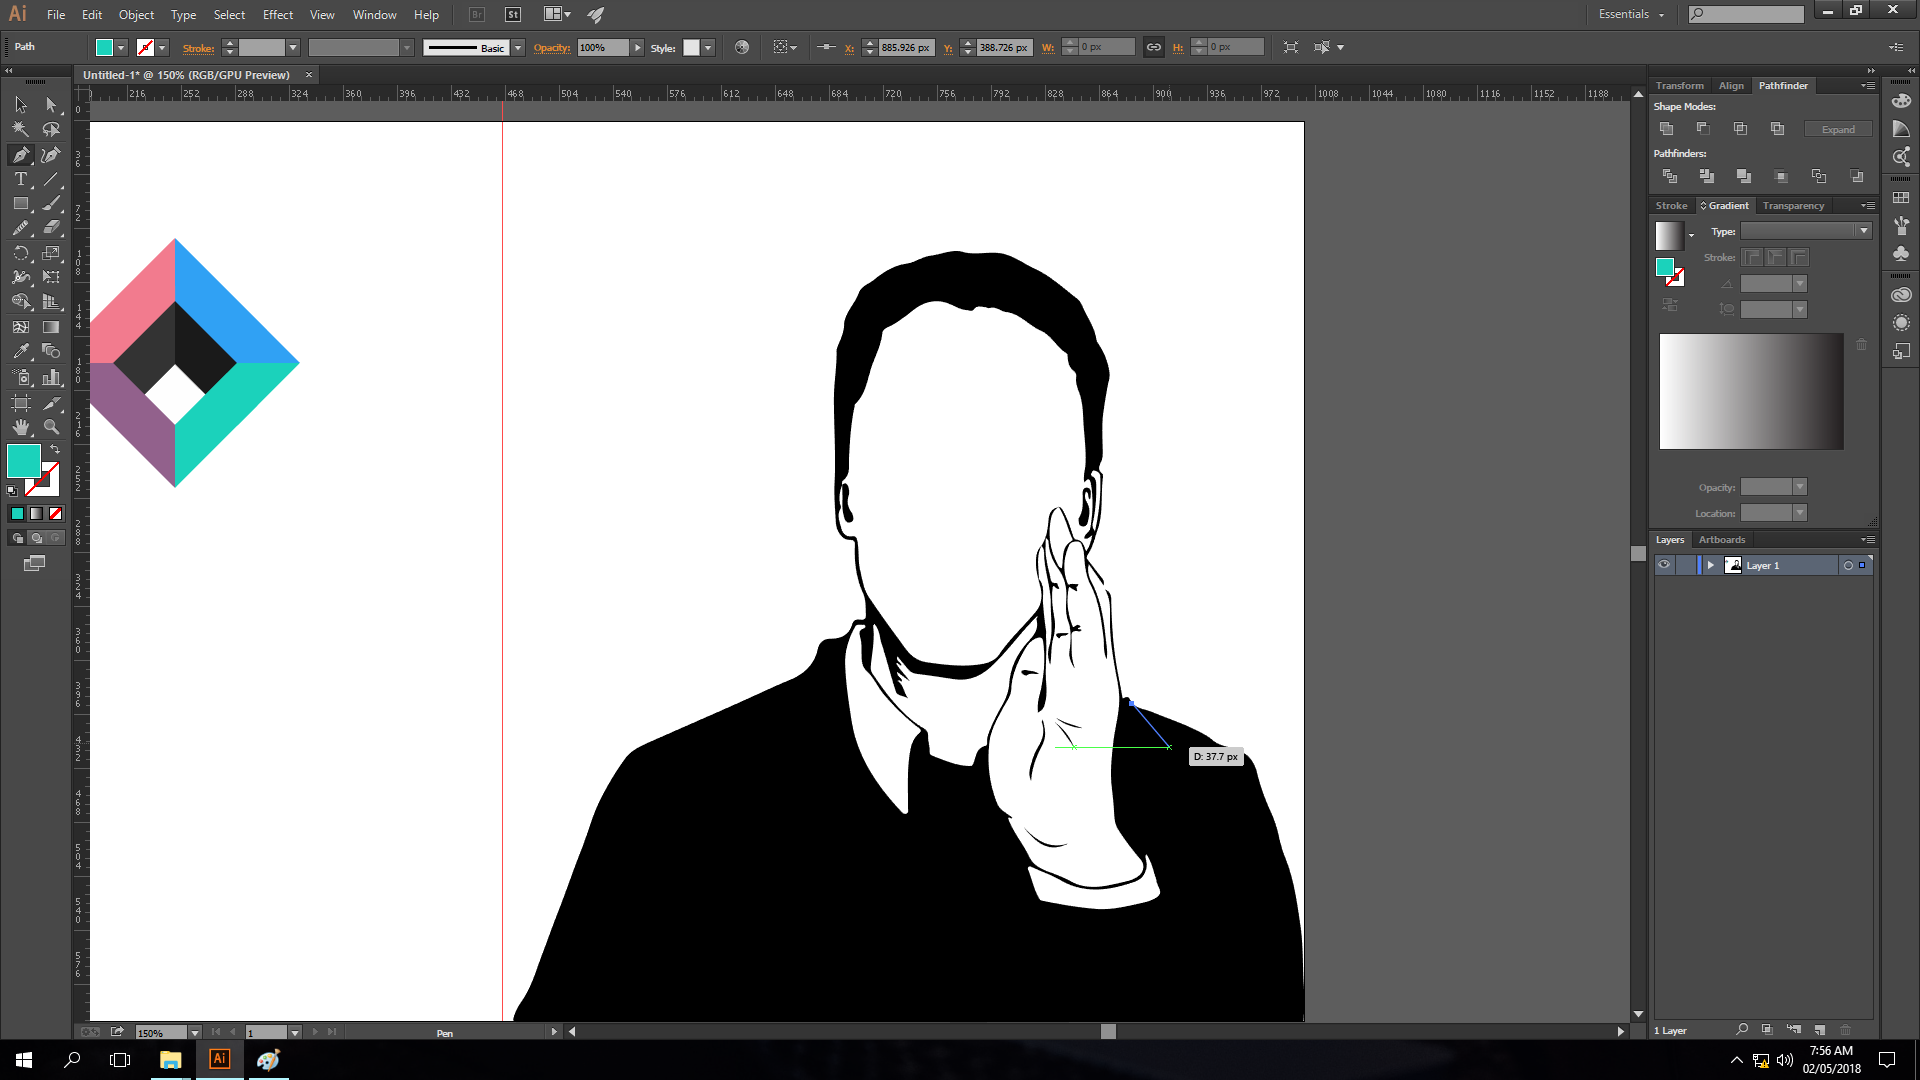
Task: Select the Shape Builder tool
Action: coord(21,302)
